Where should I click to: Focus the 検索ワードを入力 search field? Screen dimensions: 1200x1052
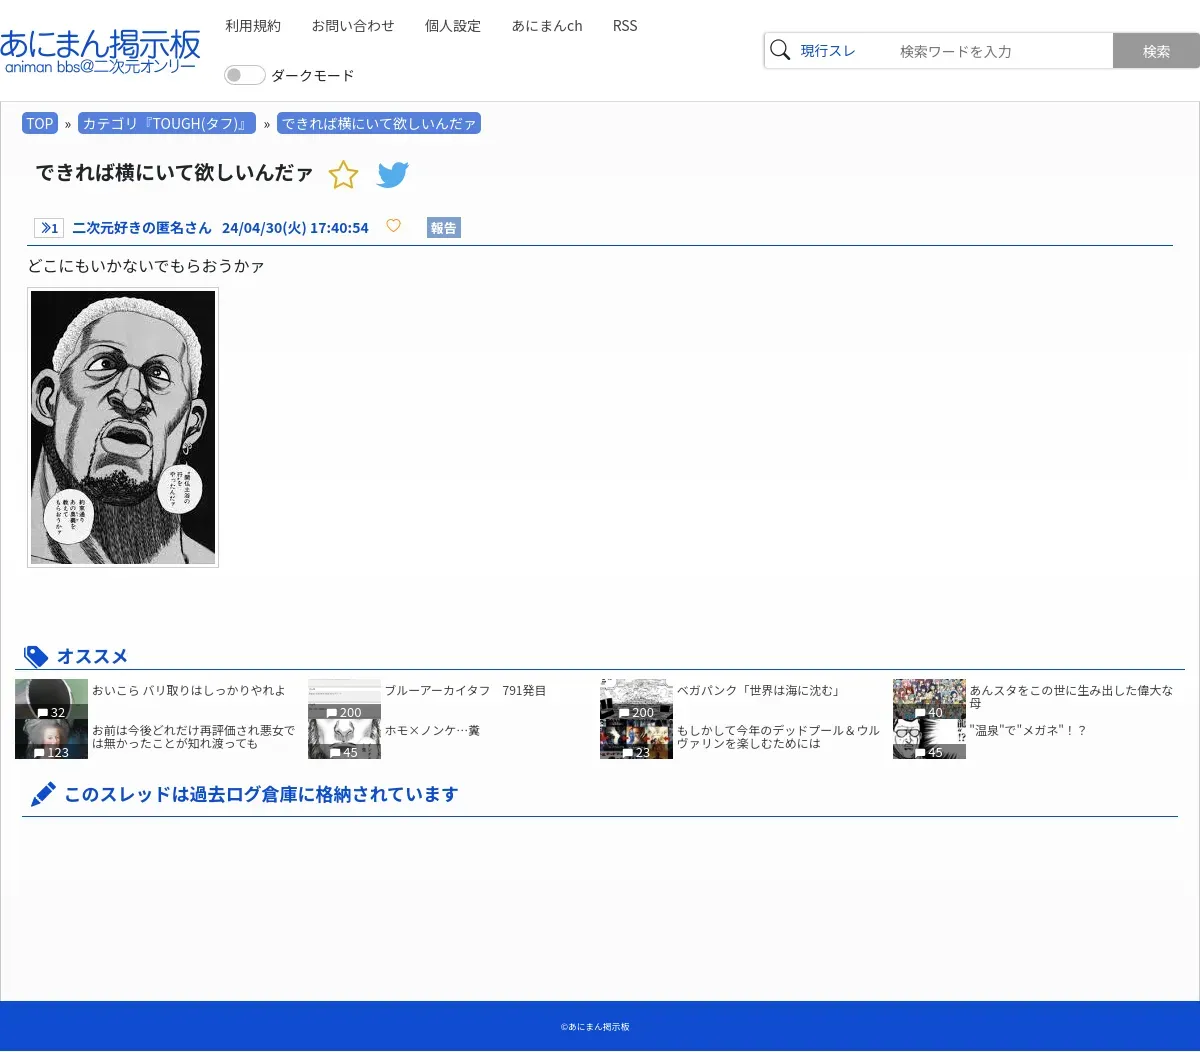[x=1000, y=51]
